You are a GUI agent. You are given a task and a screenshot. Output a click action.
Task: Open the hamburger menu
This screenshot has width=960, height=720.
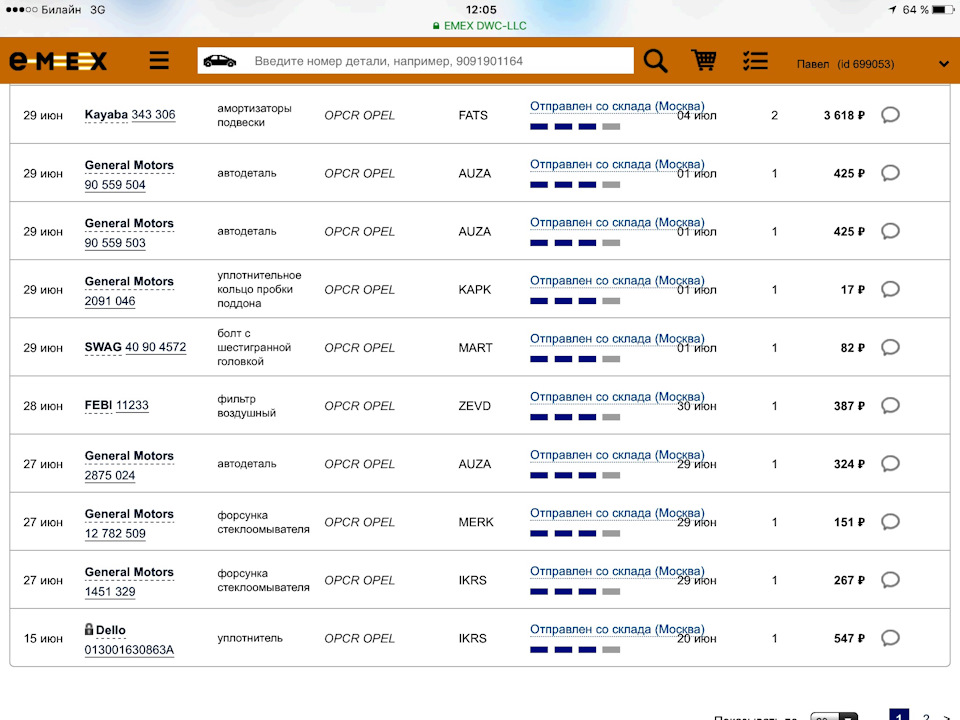pos(159,61)
